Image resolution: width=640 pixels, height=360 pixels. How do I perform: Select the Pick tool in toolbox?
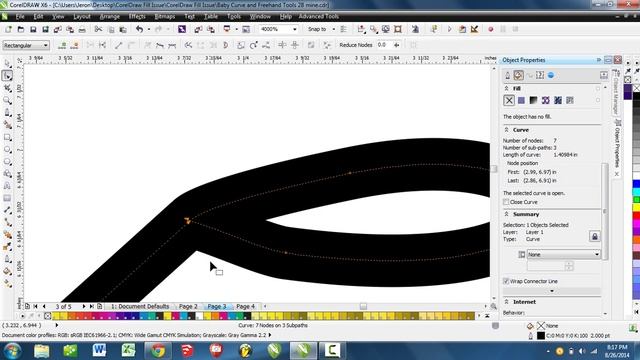pyautogui.click(x=7, y=64)
